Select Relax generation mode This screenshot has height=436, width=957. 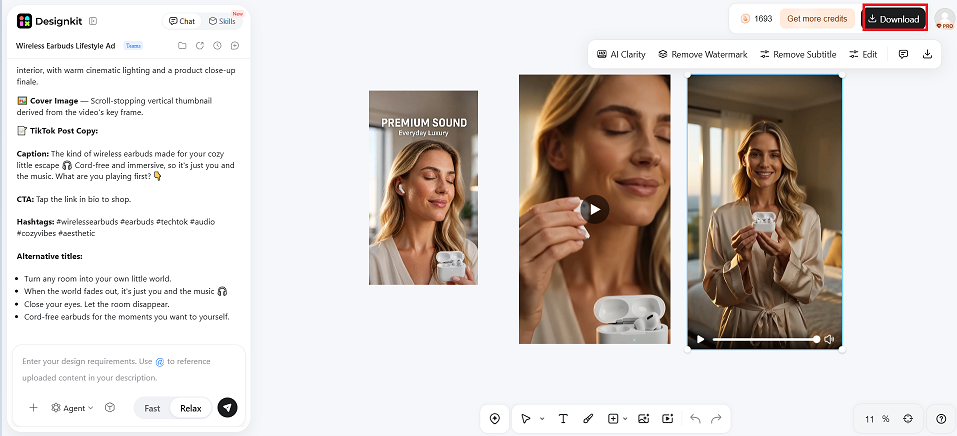pos(190,408)
